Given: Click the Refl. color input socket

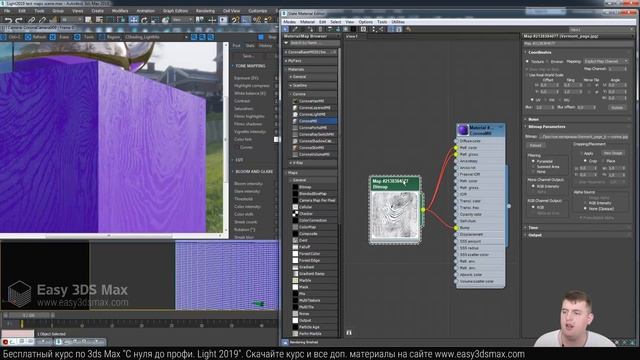Looking at the screenshot, I should click(456, 148).
